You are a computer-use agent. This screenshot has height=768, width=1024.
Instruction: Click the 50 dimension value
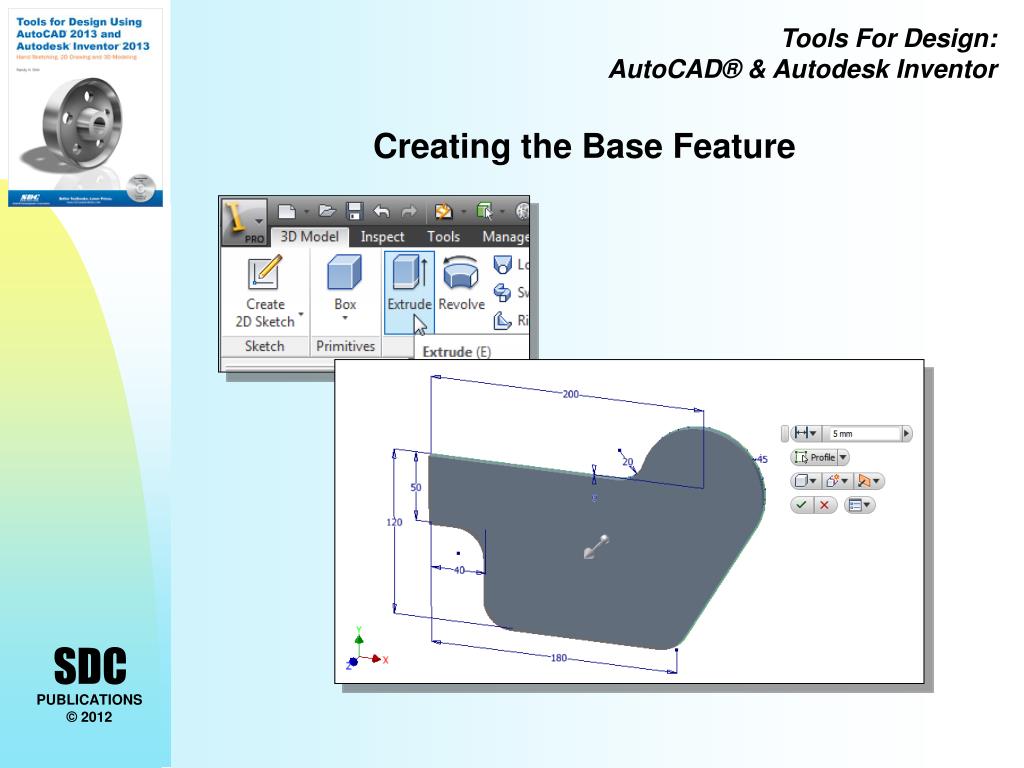click(415, 487)
